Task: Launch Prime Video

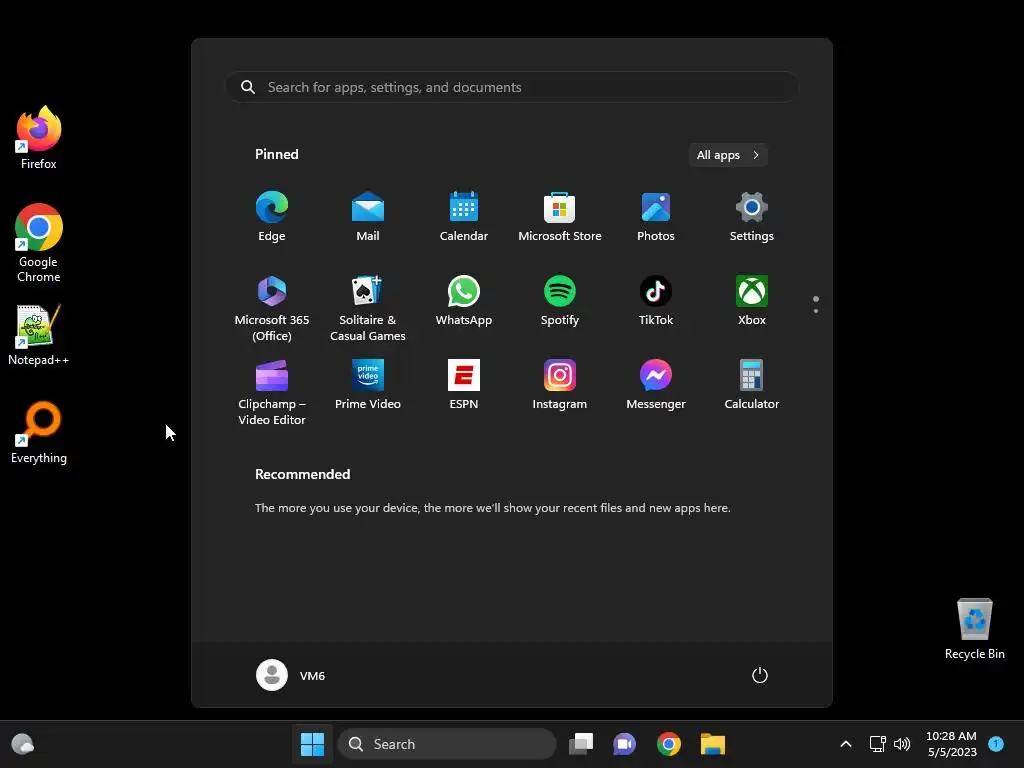Action: [368, 385]
